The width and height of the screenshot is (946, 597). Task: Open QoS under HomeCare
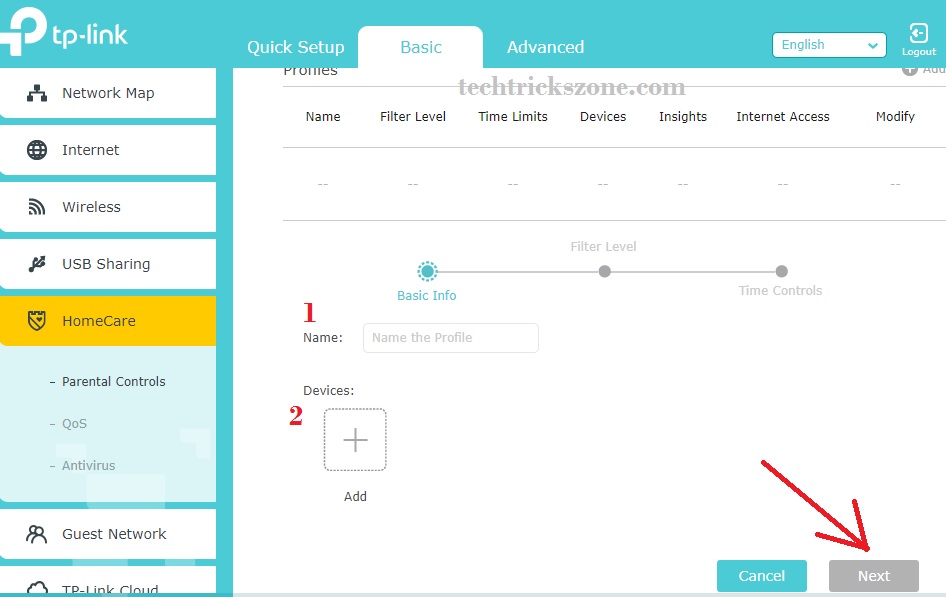pos(74,423)
